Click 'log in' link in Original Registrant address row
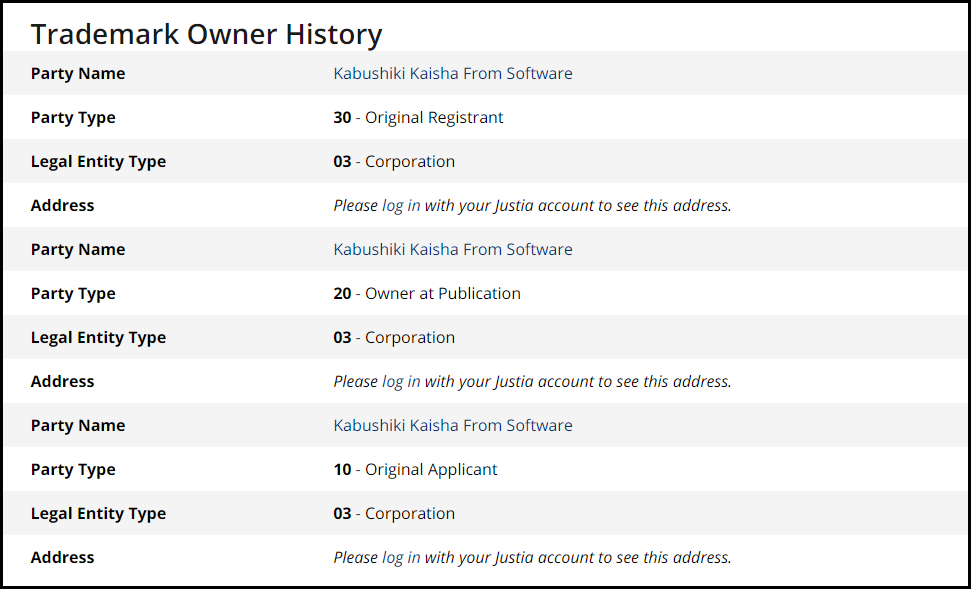The image size is (971, 589). 401,205
